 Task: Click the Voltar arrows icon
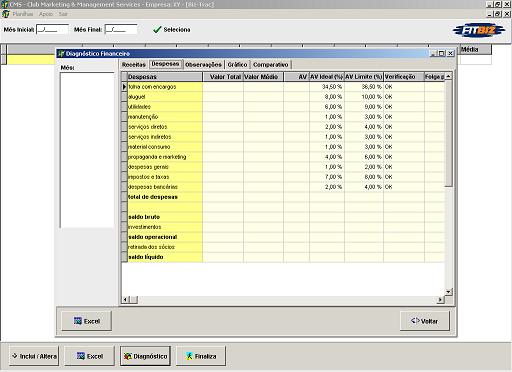click(x=415, y=321)
